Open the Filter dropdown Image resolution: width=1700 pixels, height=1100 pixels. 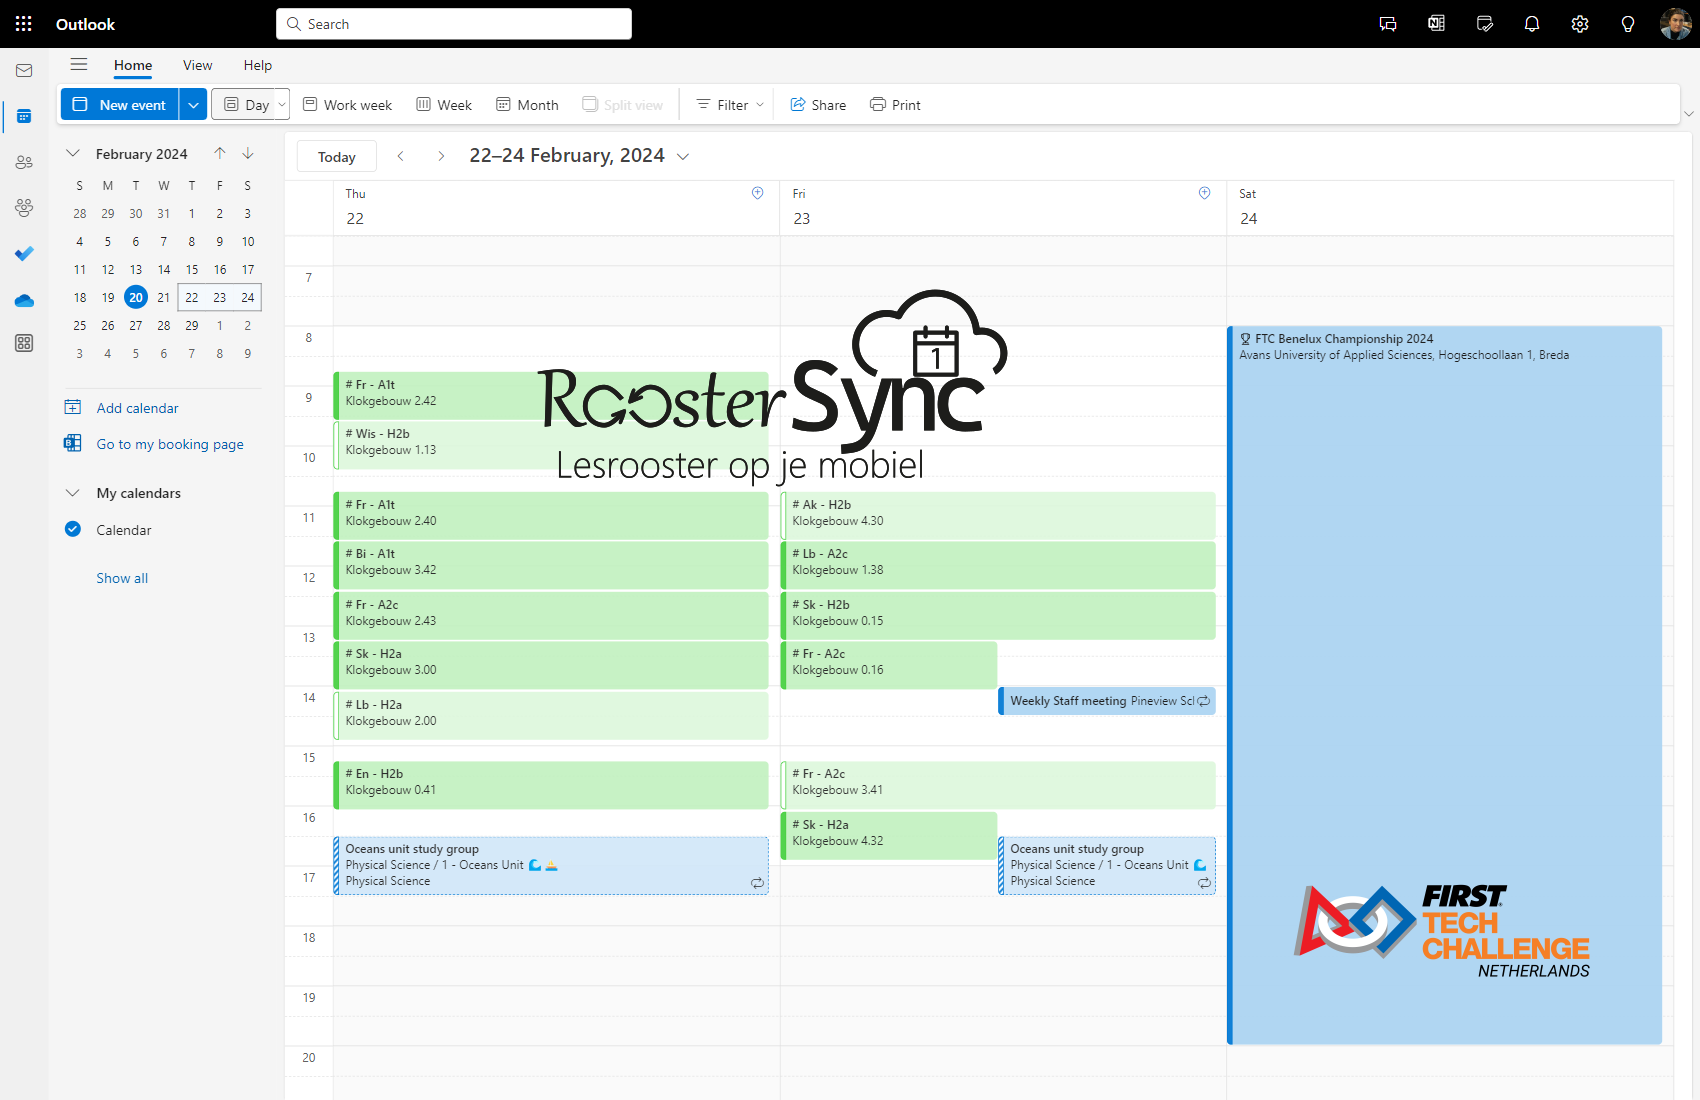[728, 104]
